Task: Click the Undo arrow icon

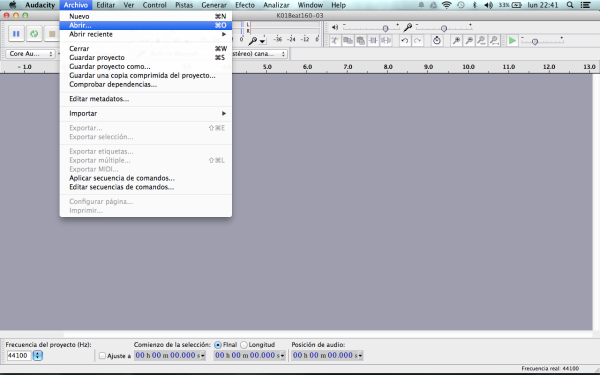Action: click(405, 41)
